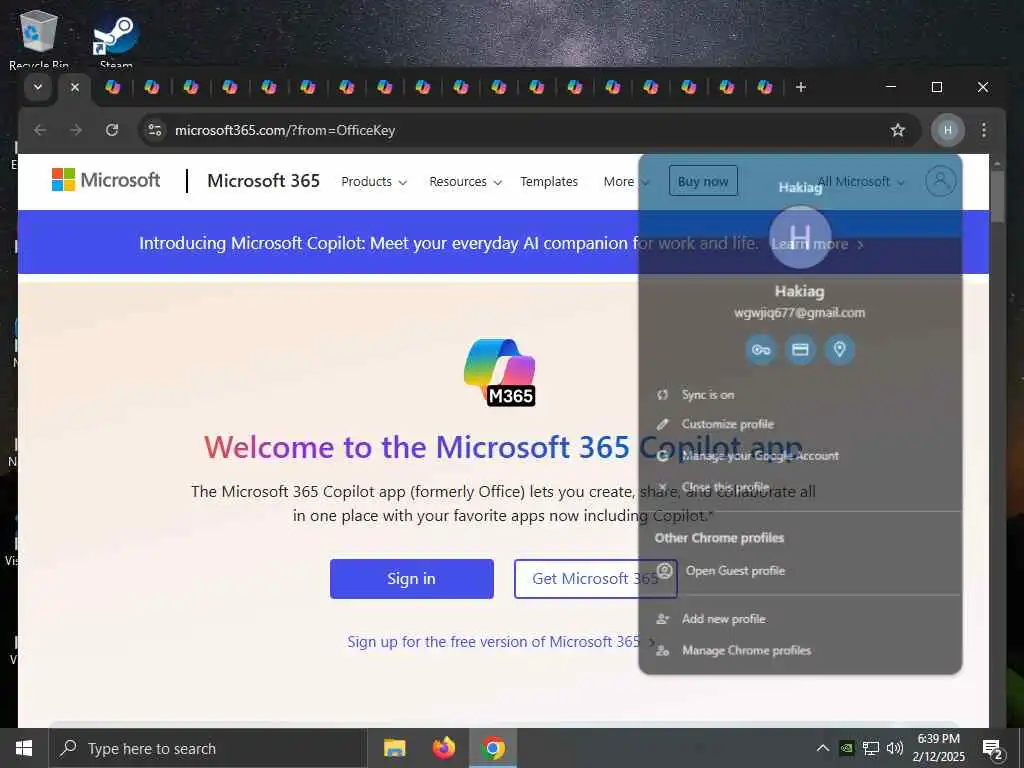Image resolution: width=1024 pixels, height=768 pixels.
Task: Open the clock showing 6:39 PM
Action: 940,748
